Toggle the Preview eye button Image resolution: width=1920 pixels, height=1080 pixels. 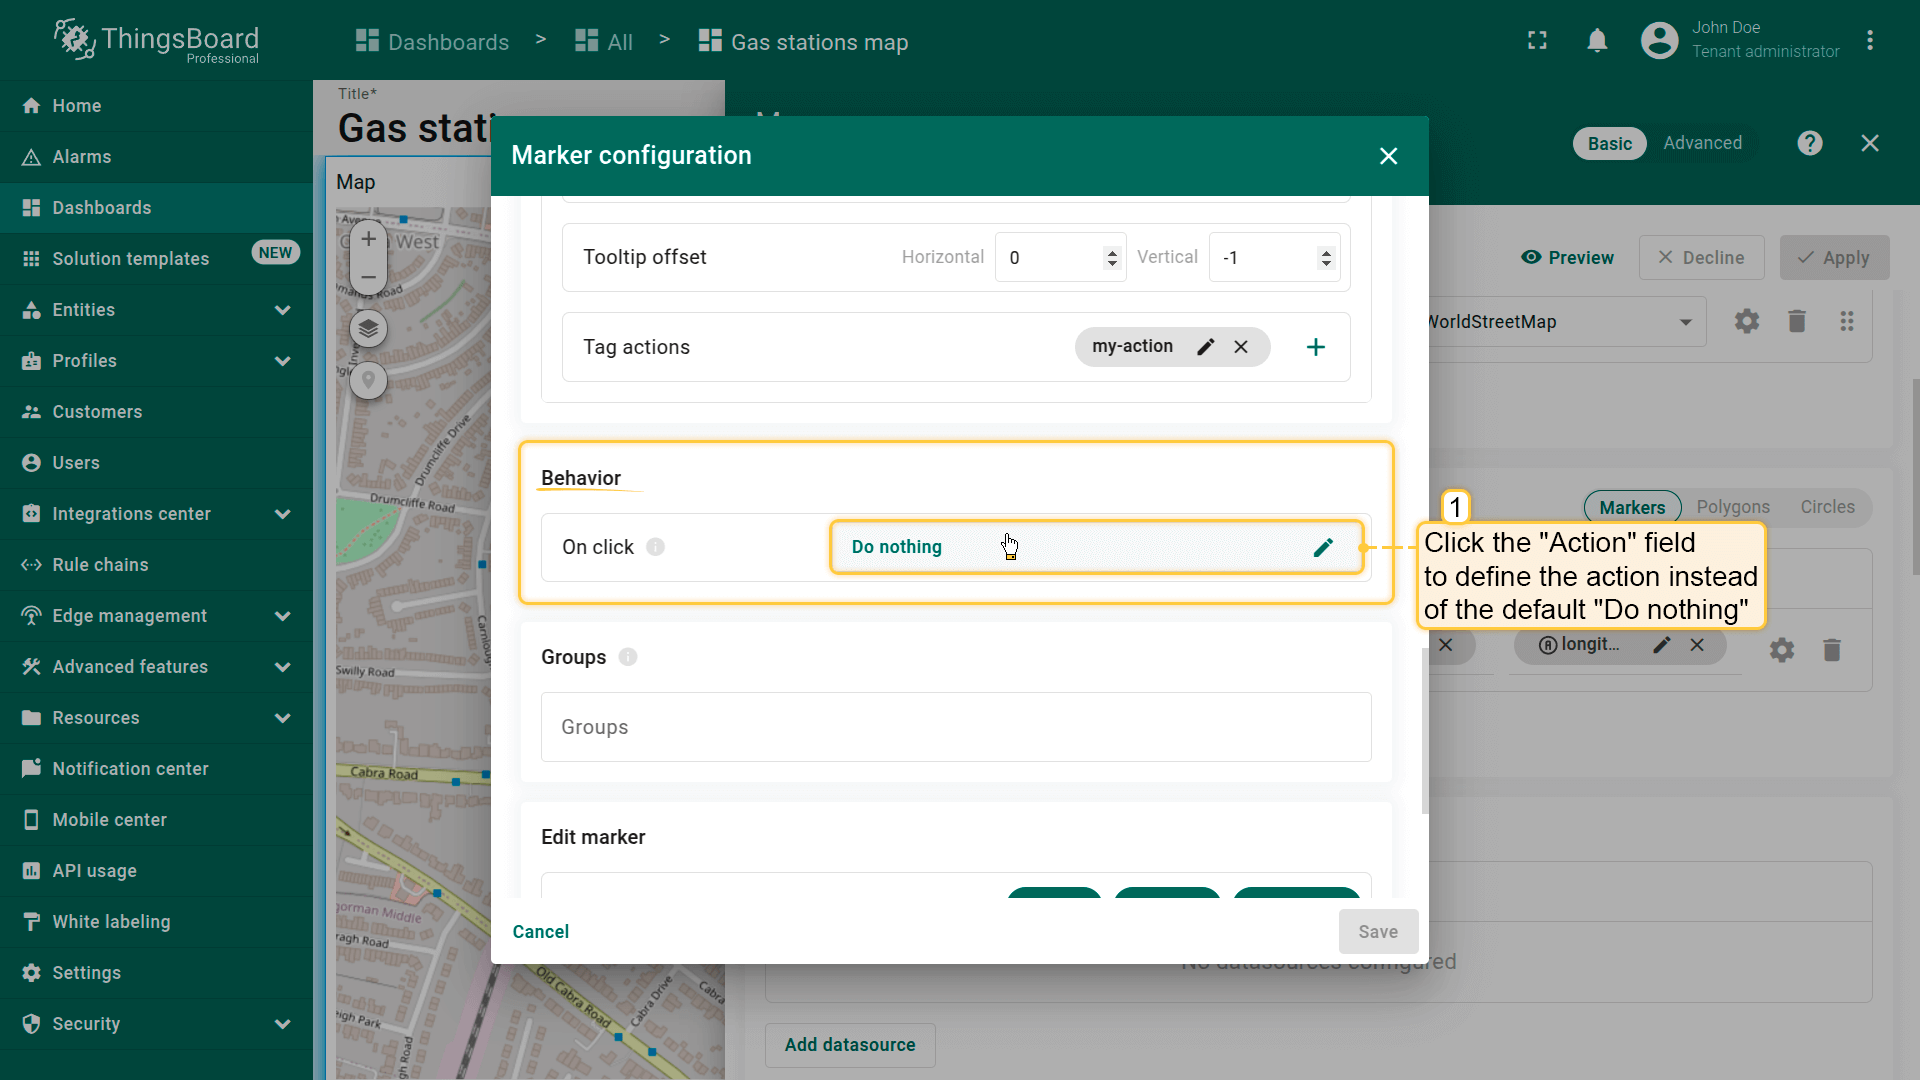[x=1567, y=258]
